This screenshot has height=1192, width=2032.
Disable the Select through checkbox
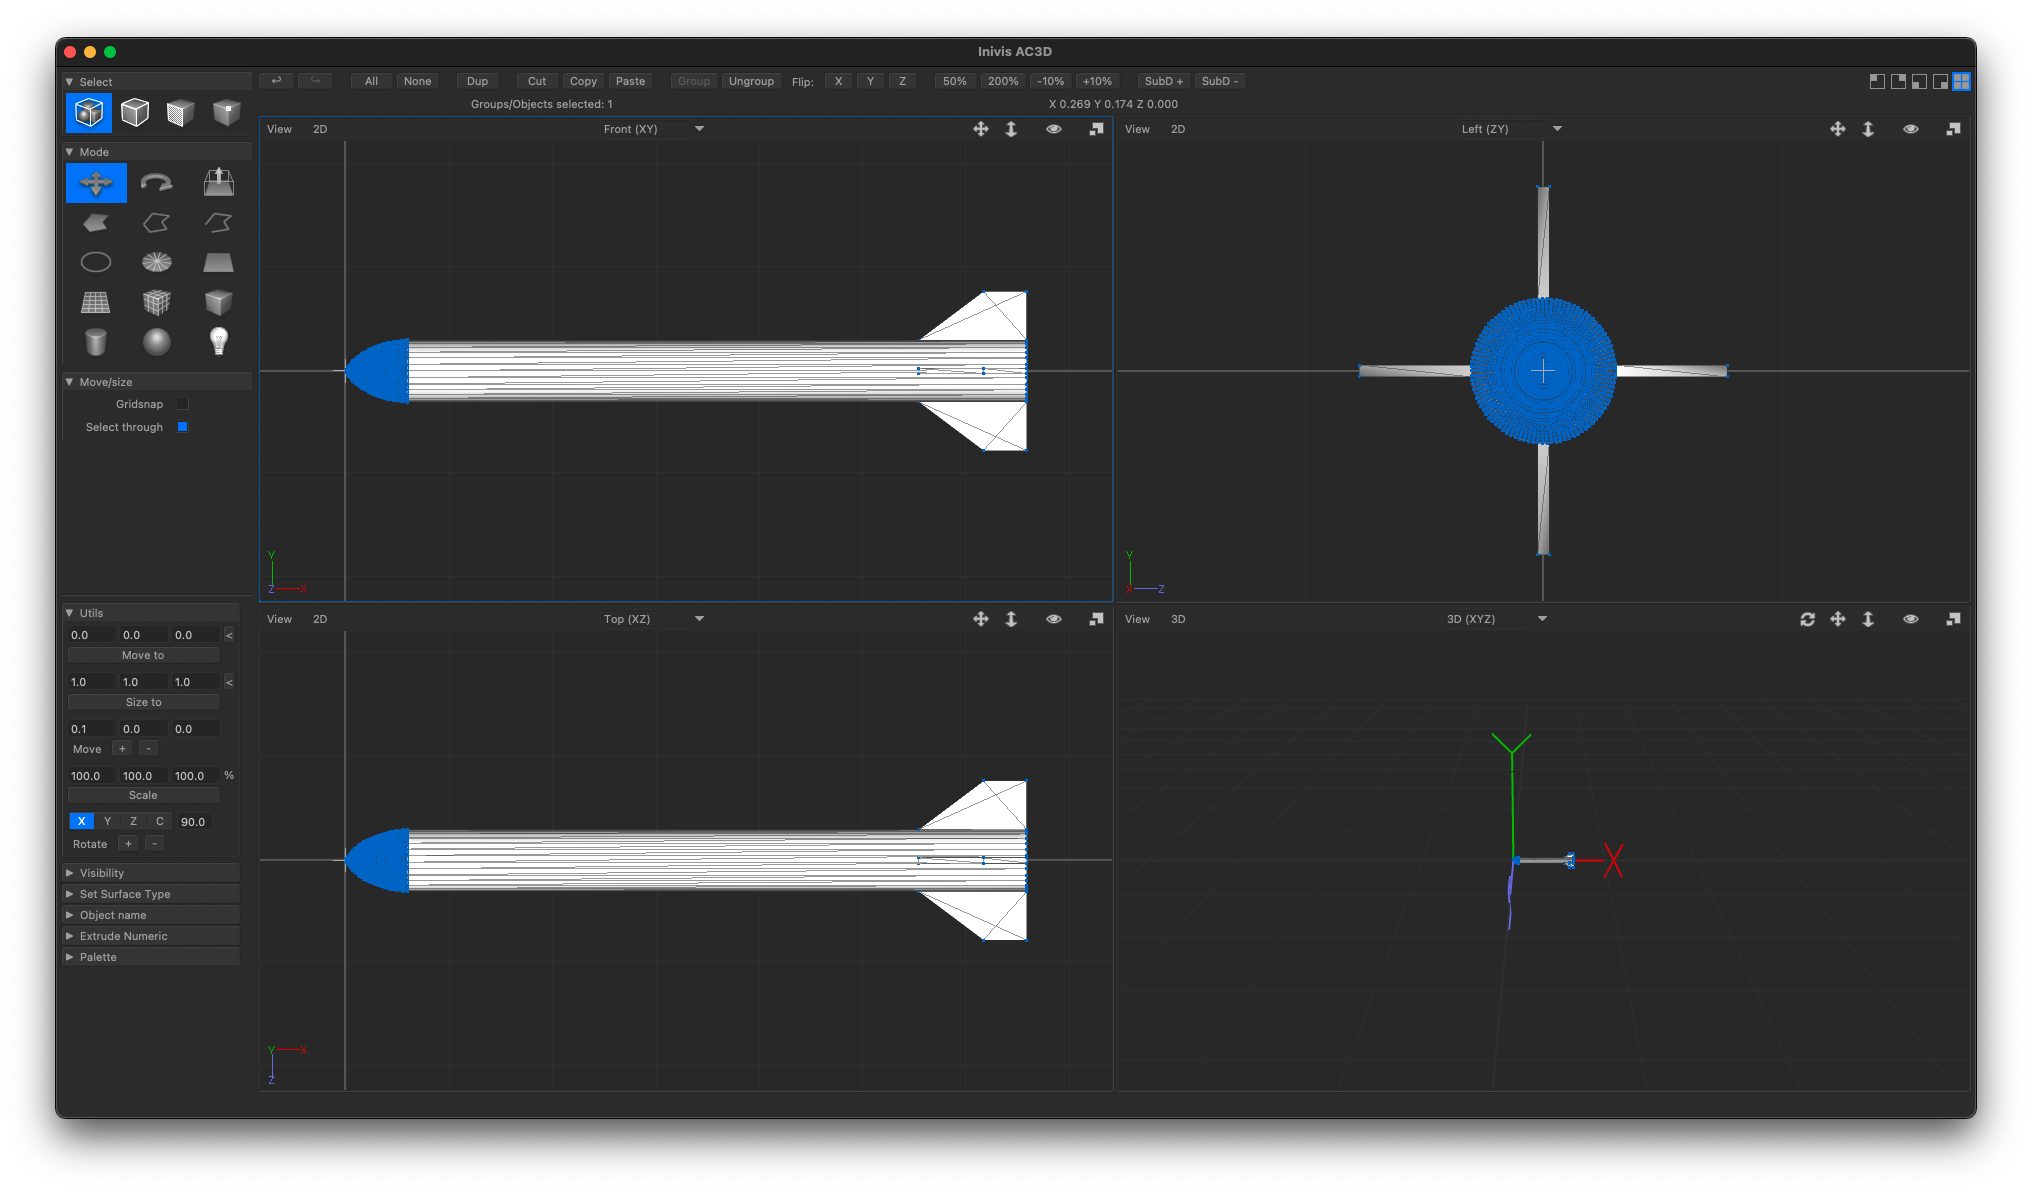(x=183, y=427)
